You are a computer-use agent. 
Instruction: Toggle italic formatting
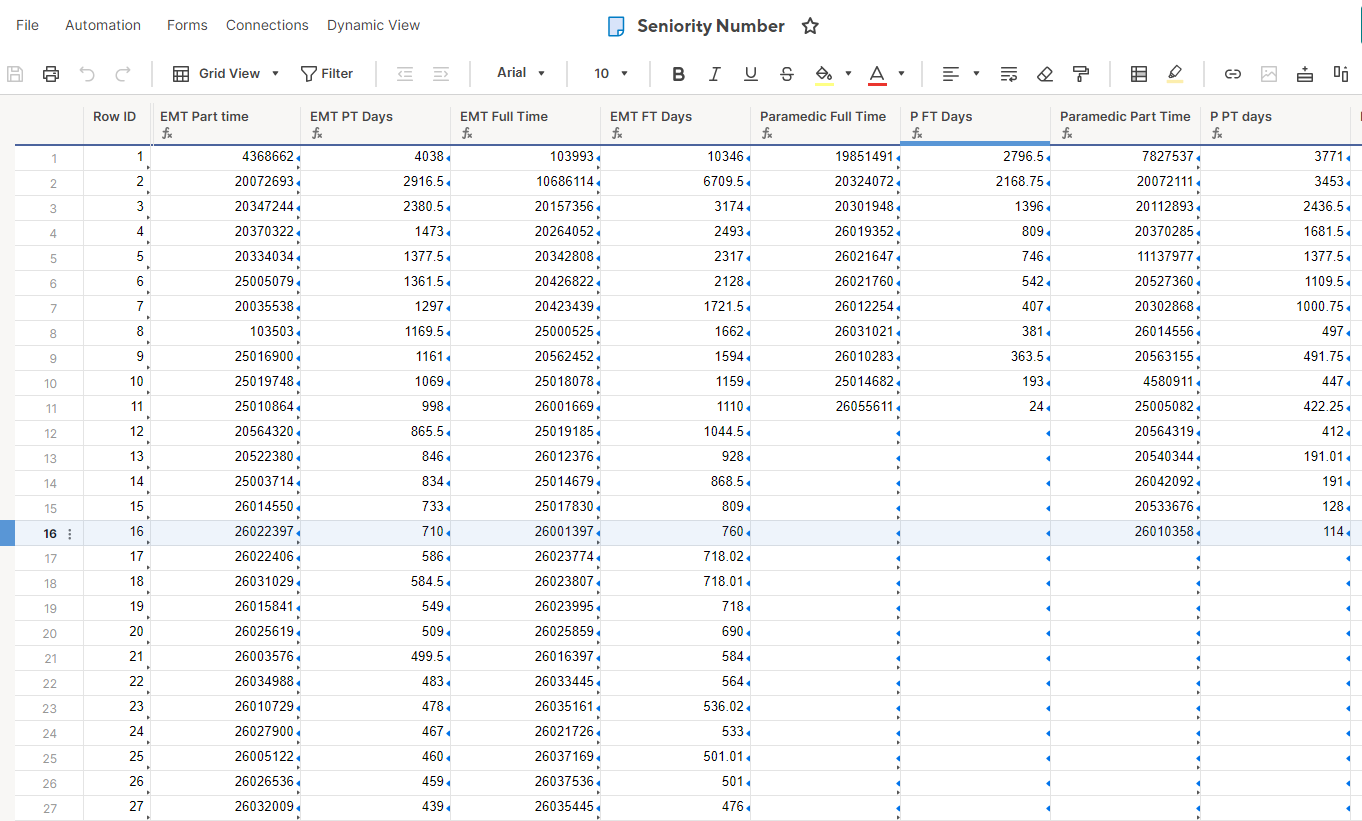pyautogui.click(x=715, y=73)
